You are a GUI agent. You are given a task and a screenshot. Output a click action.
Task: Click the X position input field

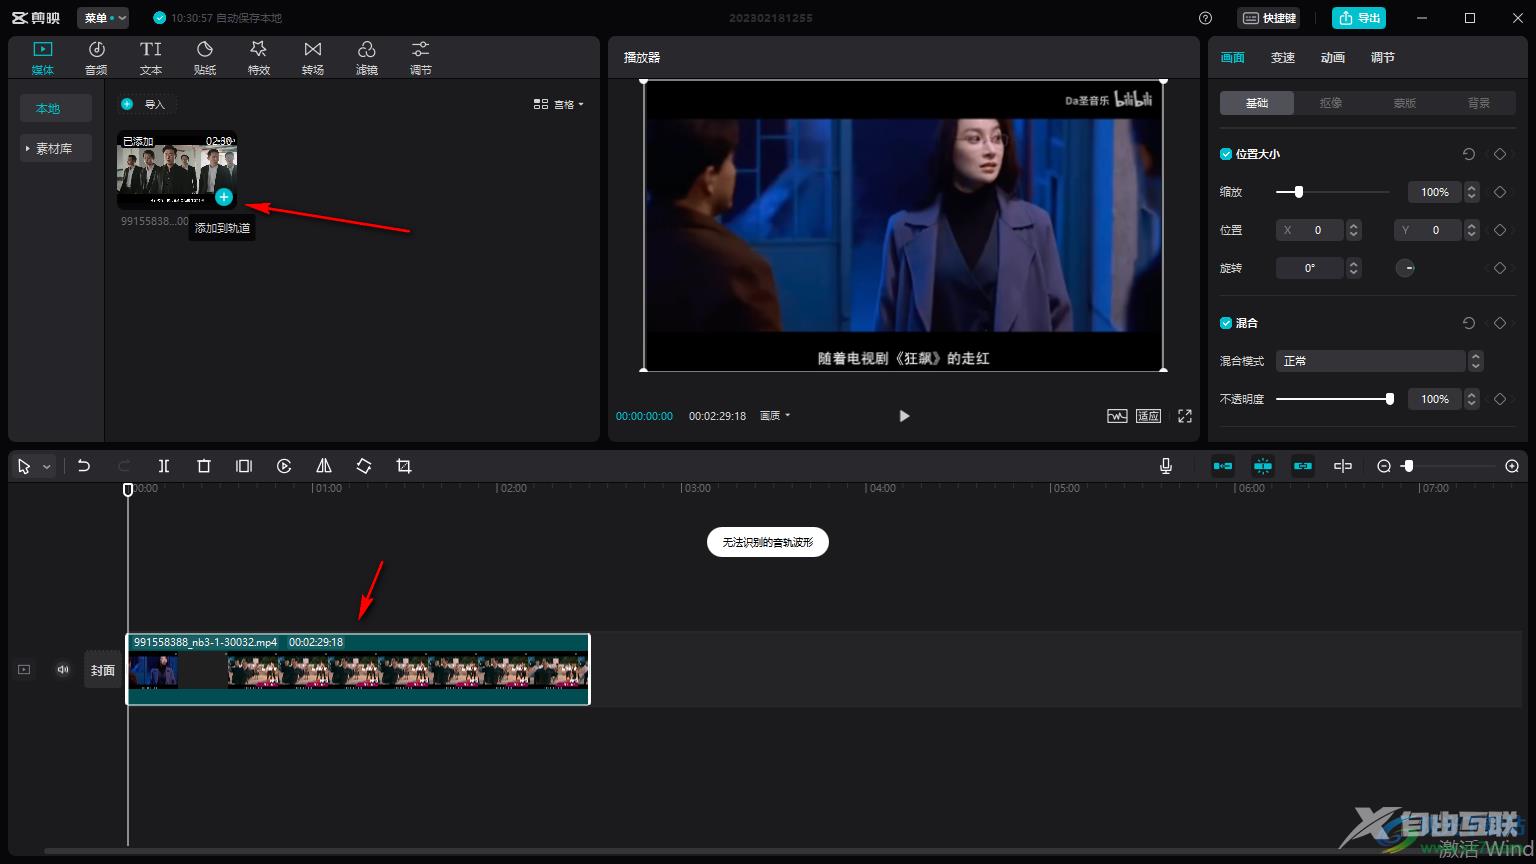[1310, 230]
